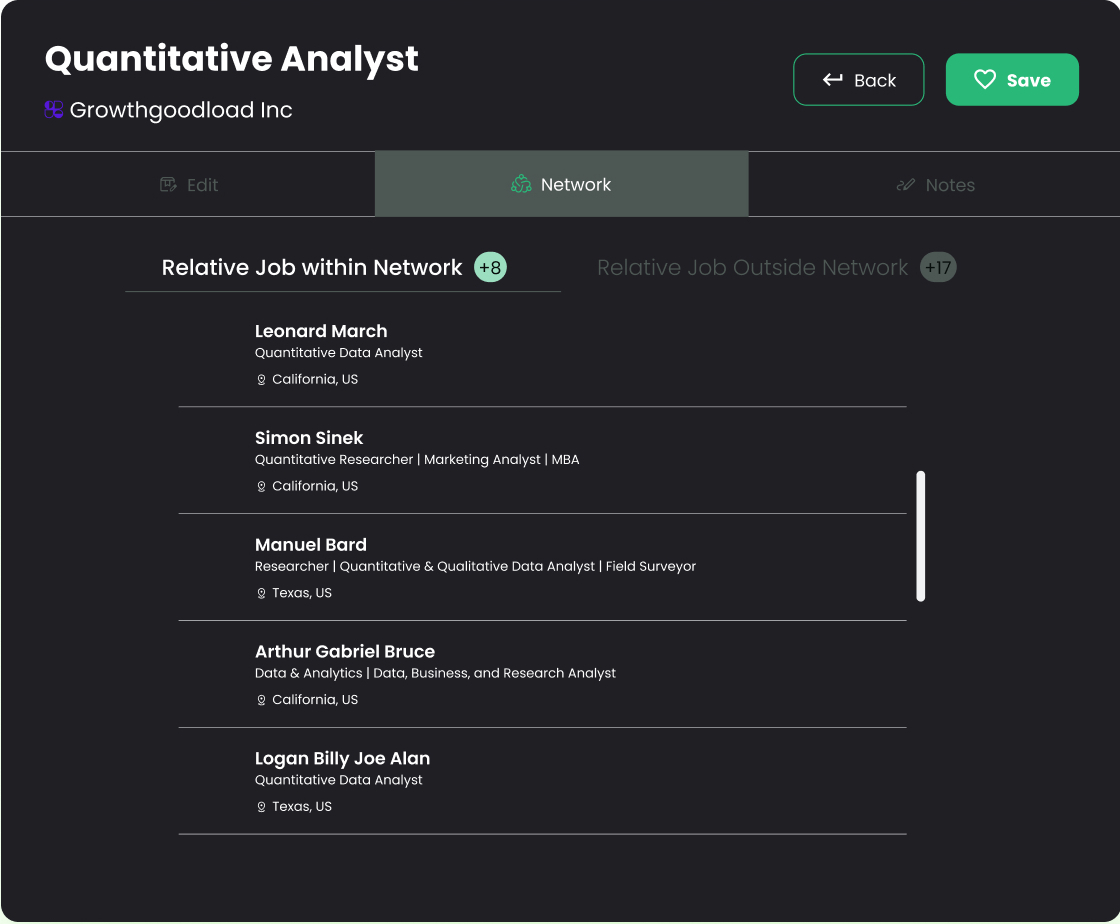Click the location pin next to Leonard March

261,379
